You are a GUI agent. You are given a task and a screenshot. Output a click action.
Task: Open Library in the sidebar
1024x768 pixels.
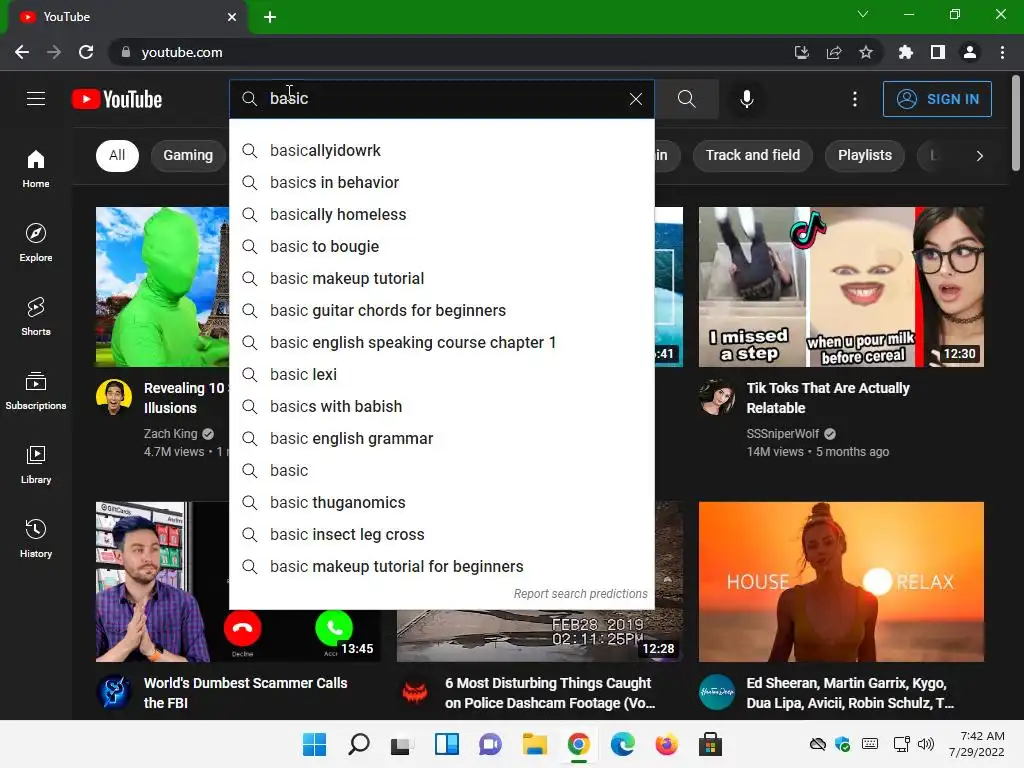pos(36,464)
